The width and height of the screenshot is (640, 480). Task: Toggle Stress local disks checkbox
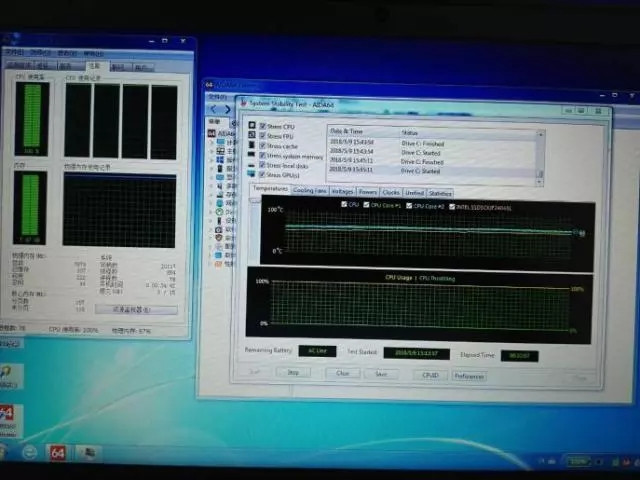[263, 165]
